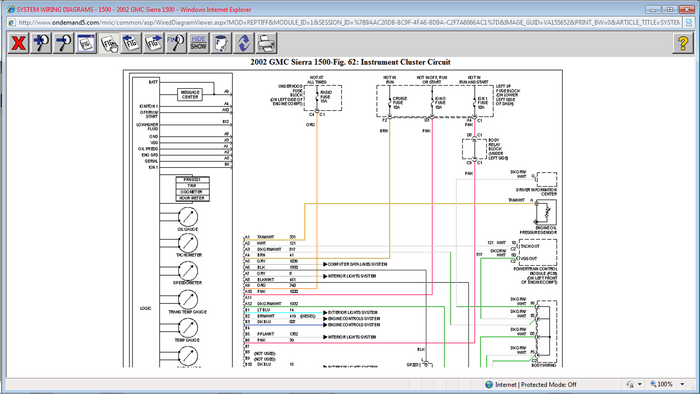Click the red X close-diagram icon
The width and height of the screenshot is (700, 394).
pyautogui.click(x=18, y=43)
